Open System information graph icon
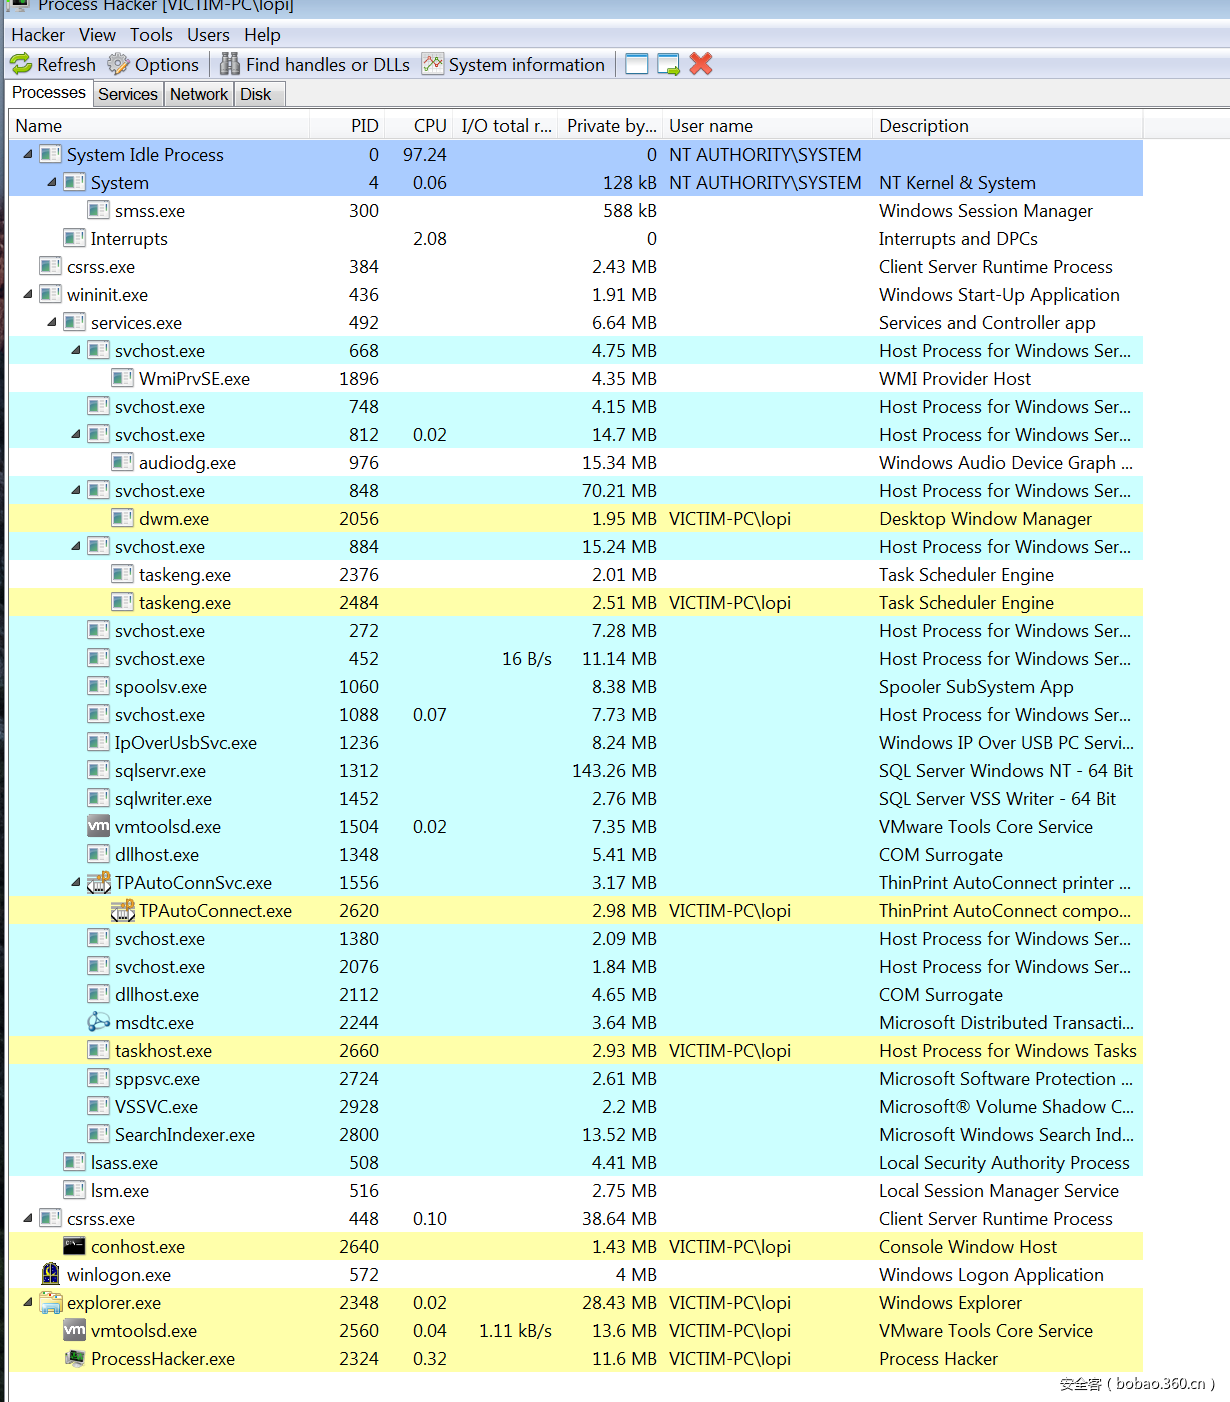This screenshot has width=1230, height=1402. (x=432, y=65)
